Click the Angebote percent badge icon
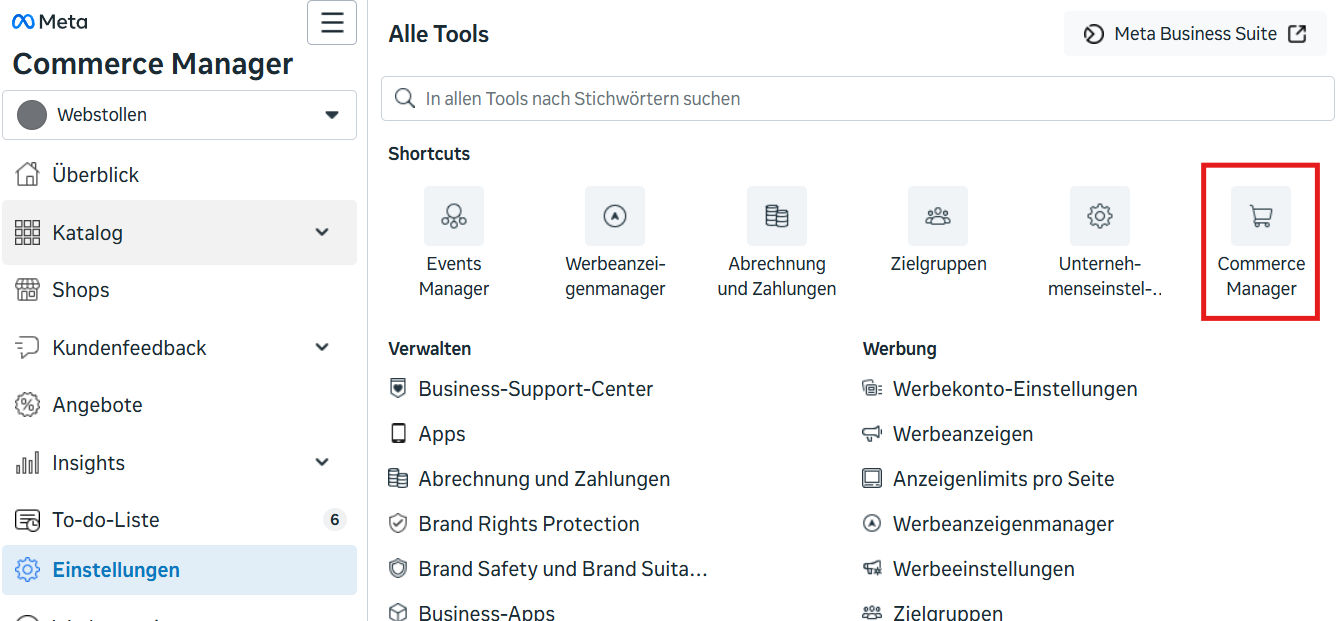This screenshot has height=621, width=1342. pos(27,405)
